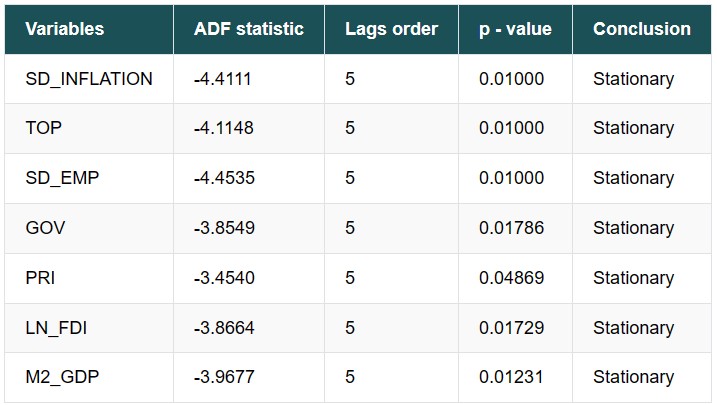Select the SD_EMP variable cell

89,178
